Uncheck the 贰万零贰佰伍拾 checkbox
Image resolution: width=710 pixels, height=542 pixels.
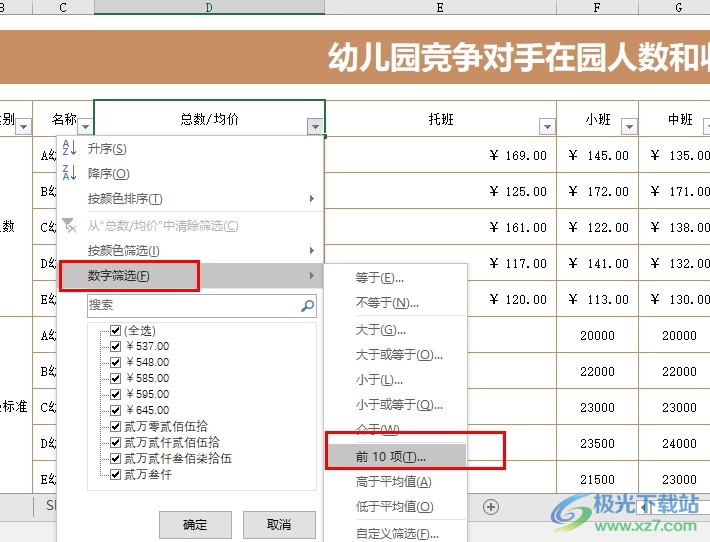(x=115, y=426)
